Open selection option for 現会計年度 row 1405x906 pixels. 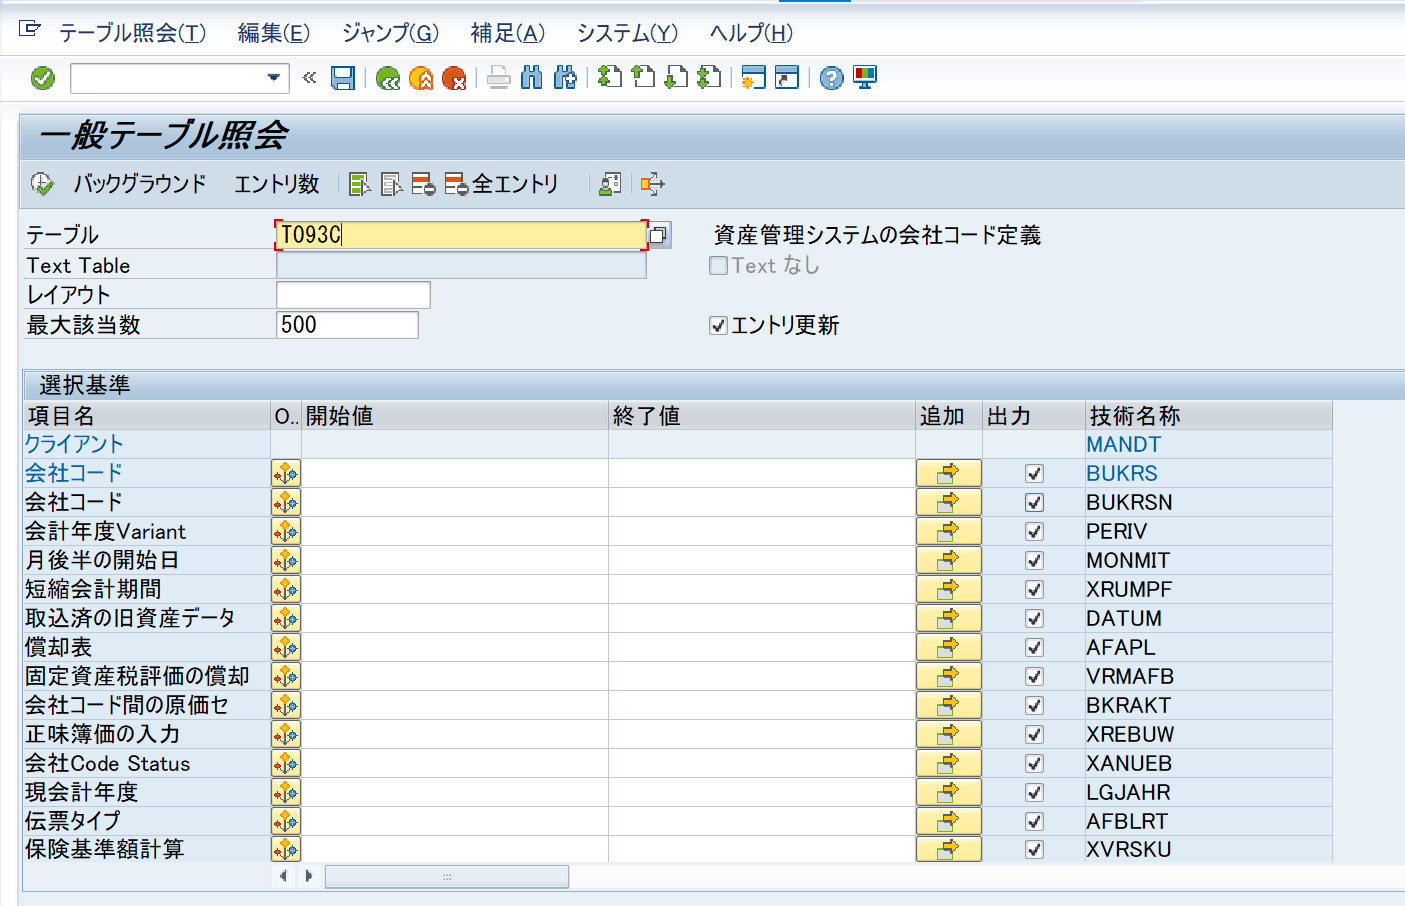tap(286, 793)
